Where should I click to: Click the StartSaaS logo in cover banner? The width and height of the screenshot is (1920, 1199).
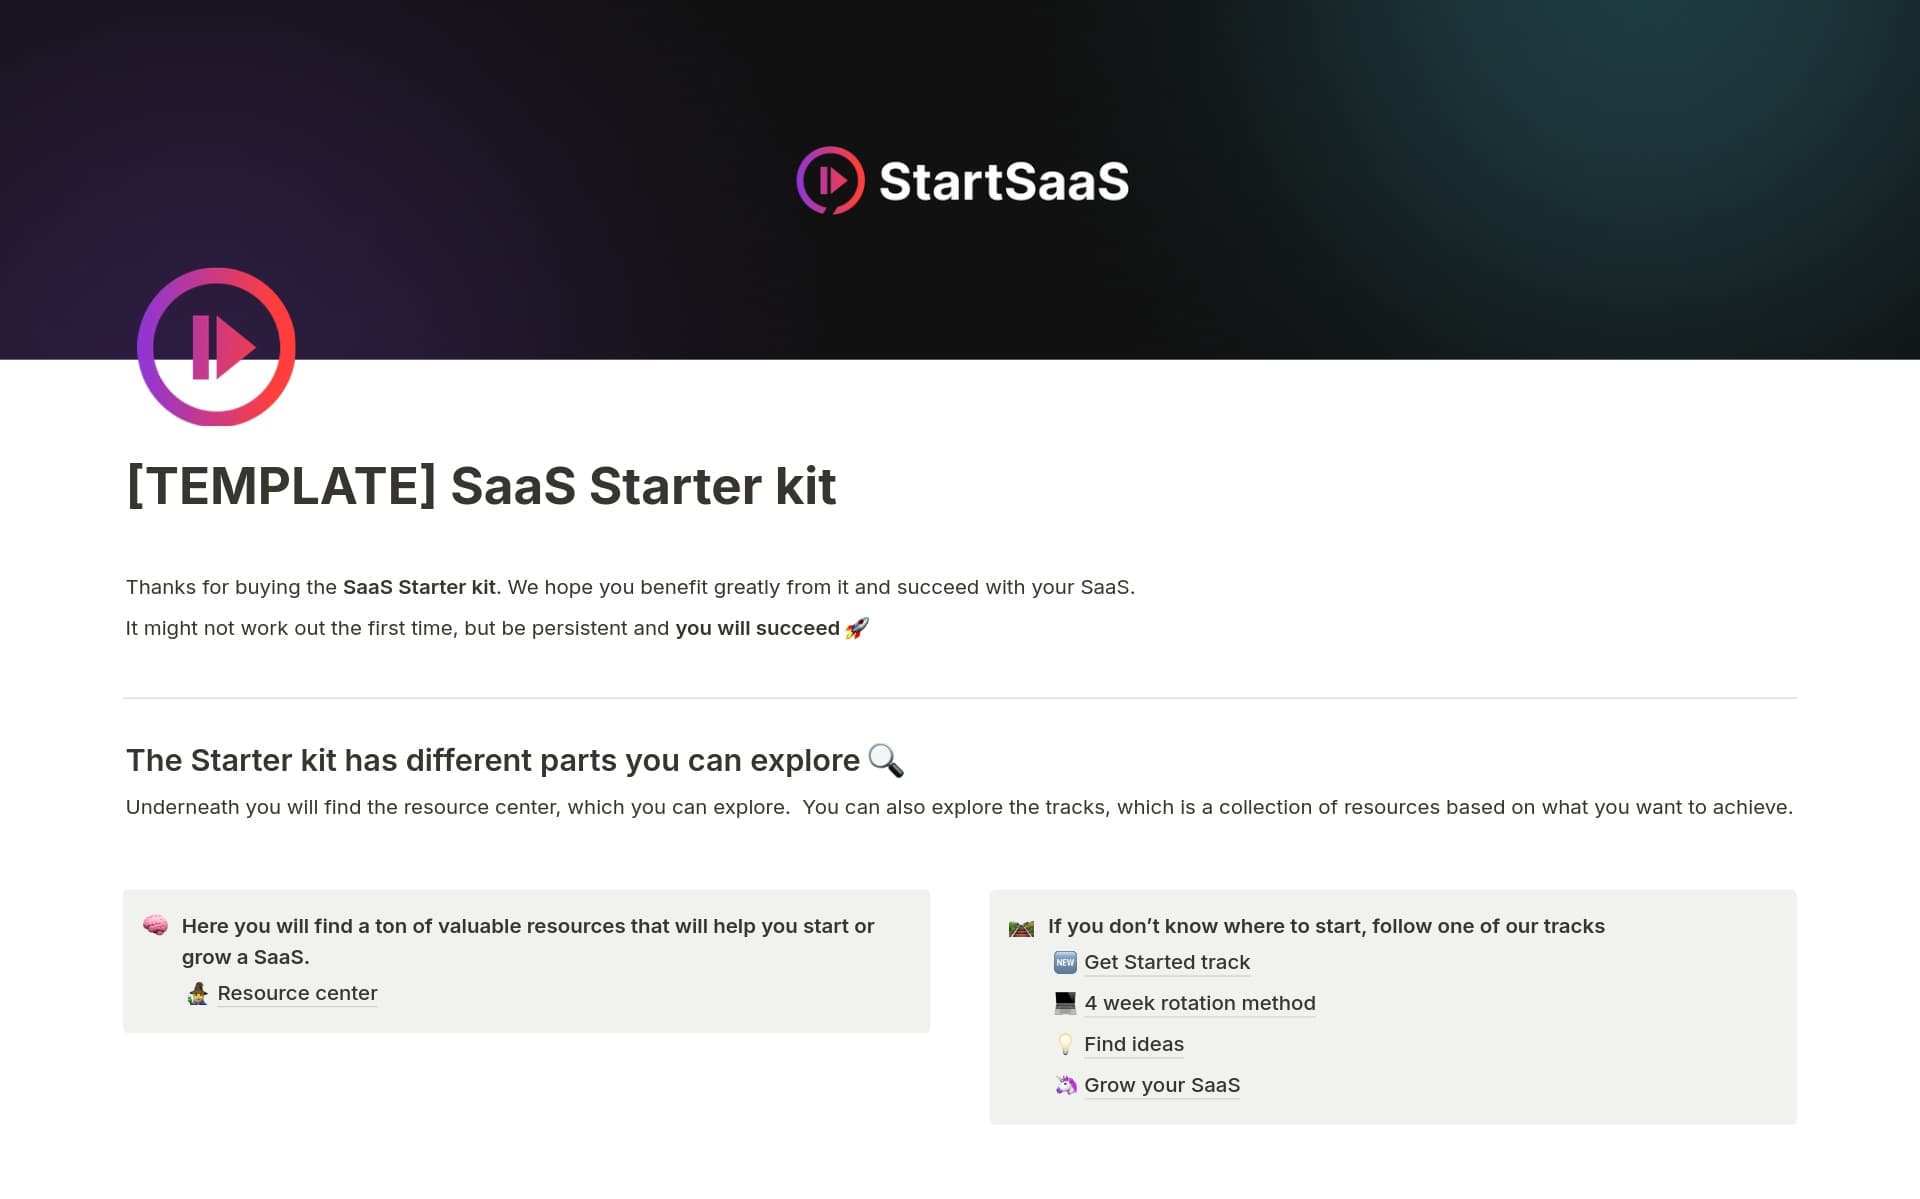[x=962, y=181]
